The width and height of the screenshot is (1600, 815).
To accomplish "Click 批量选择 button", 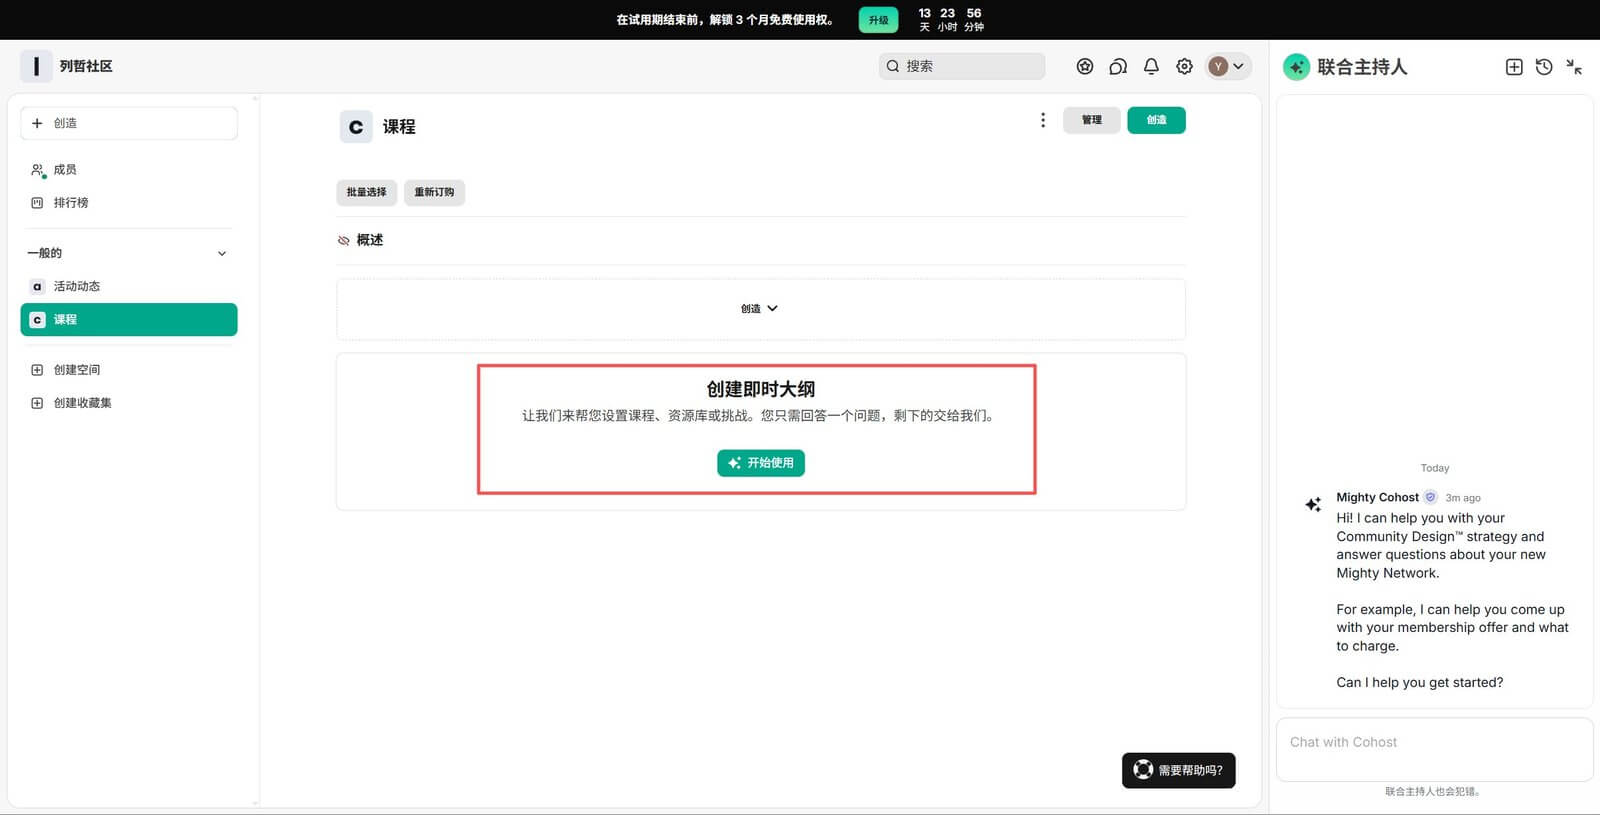I will click(x=367, y=192).
